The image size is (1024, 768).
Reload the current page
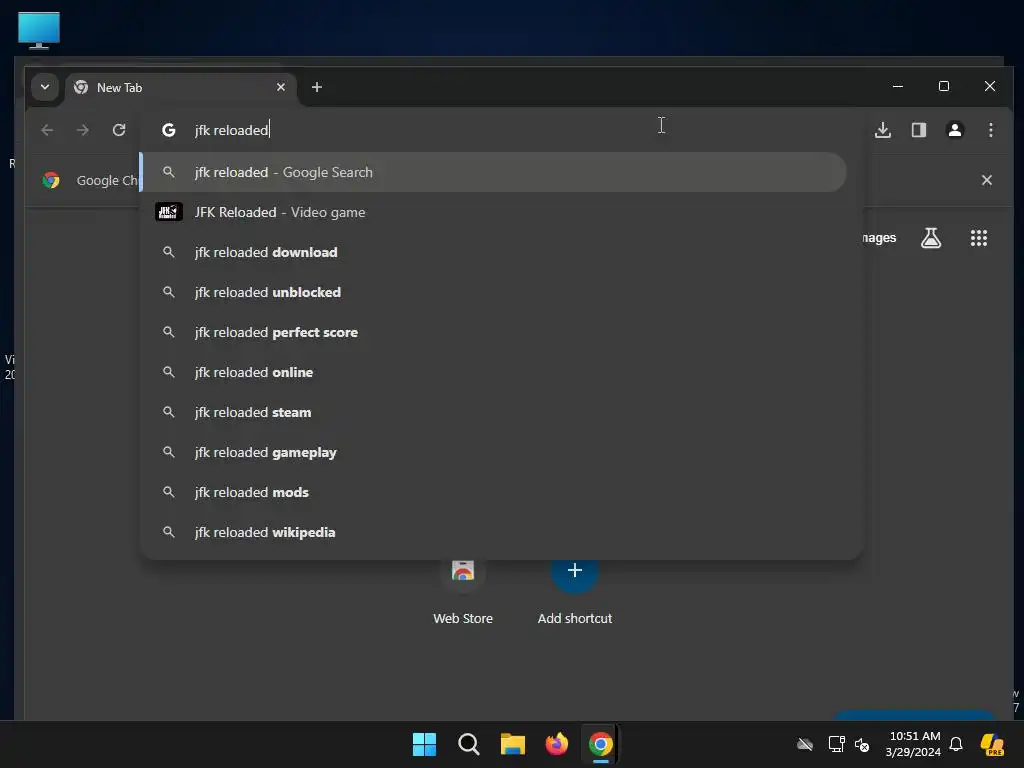[x=119, y=130]
